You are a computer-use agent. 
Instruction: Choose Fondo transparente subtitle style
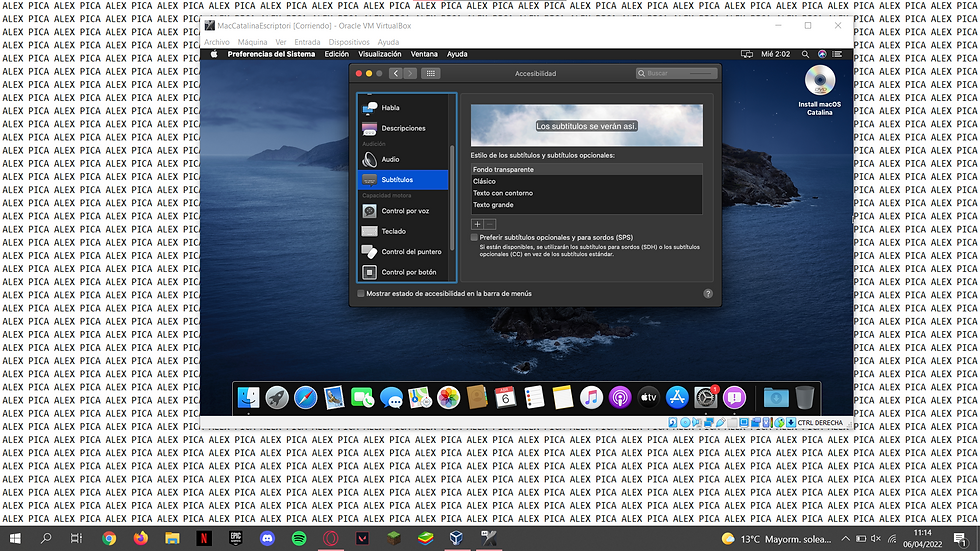(586, 169)
